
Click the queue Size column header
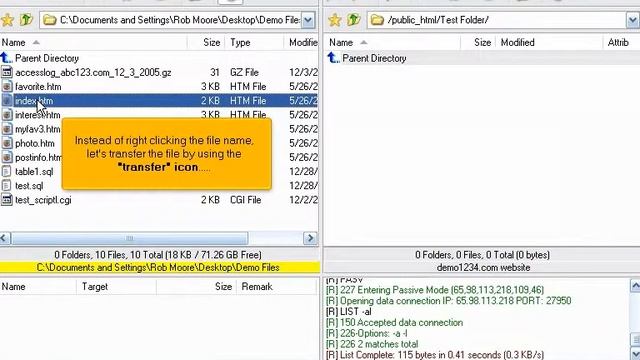pyautogui.click(x=196, y=287)
